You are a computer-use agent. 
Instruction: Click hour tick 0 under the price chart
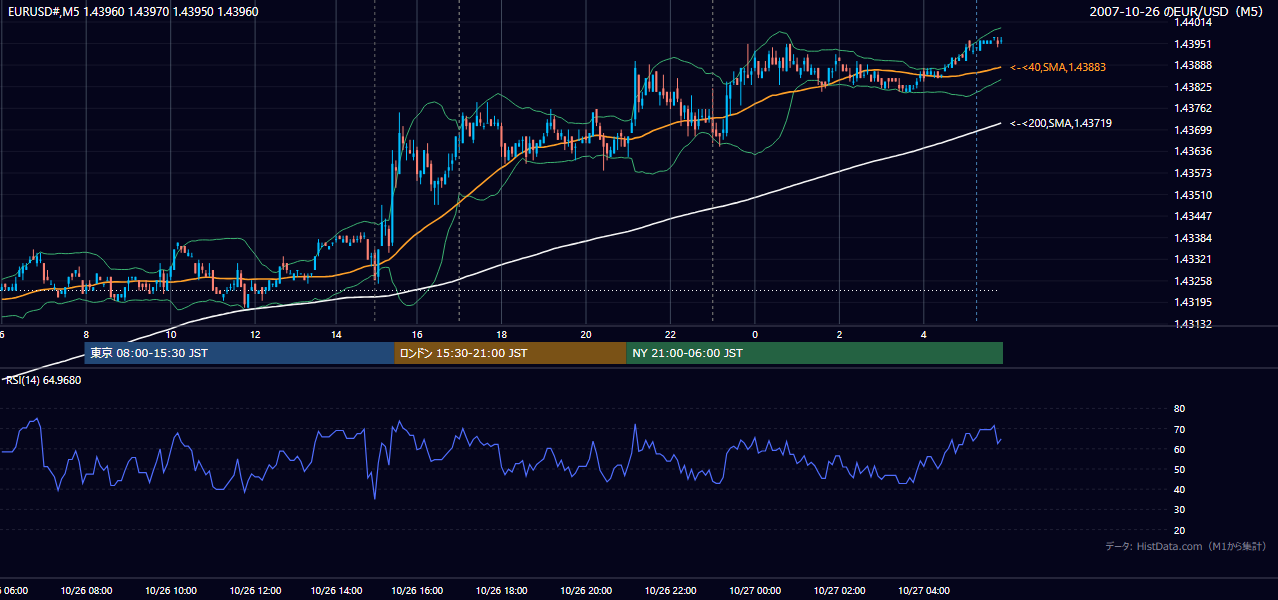pyautogui.click(x=755, y=334)
